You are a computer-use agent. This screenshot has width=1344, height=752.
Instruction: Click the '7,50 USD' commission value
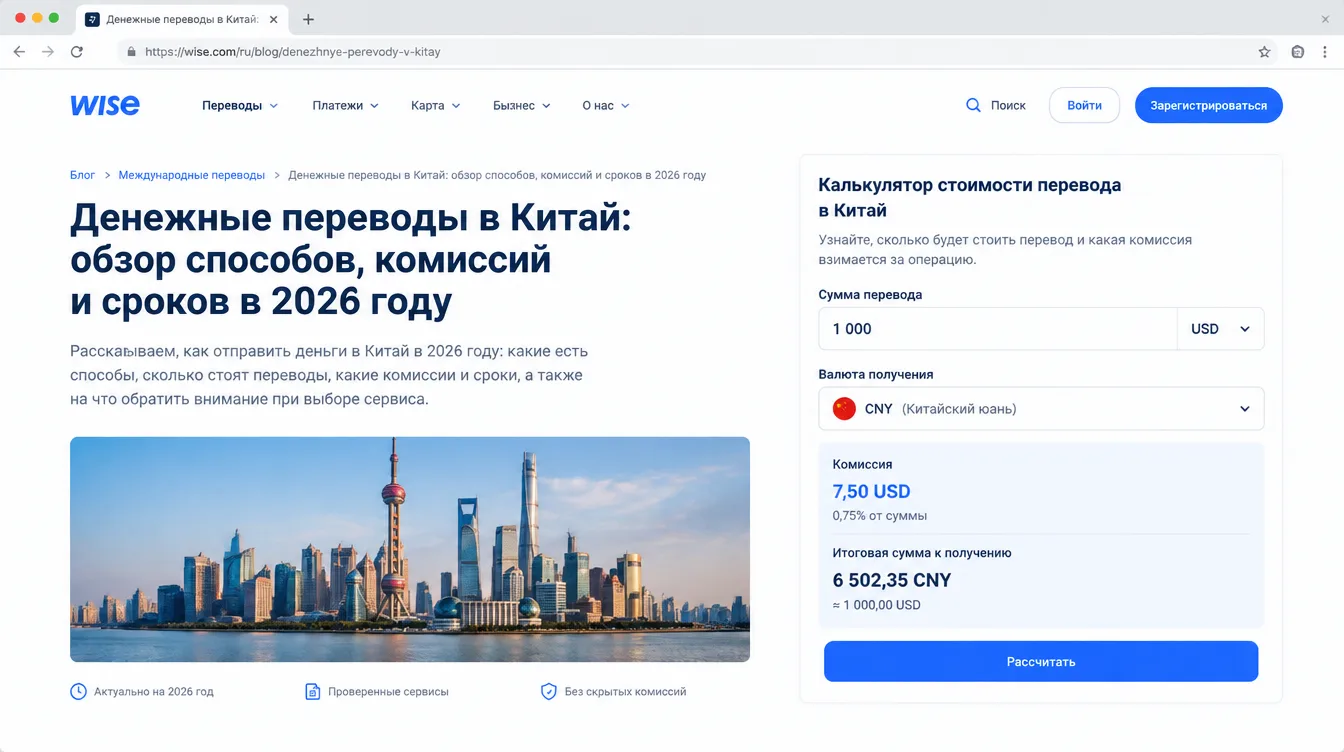click(871, 491)
